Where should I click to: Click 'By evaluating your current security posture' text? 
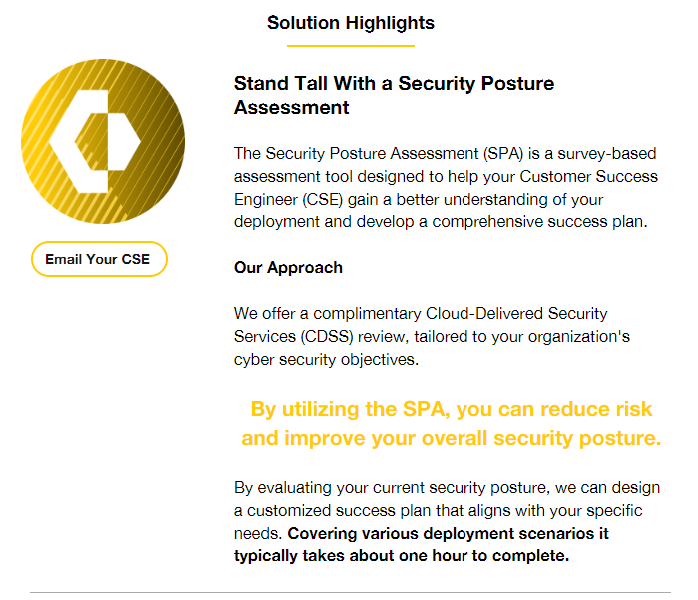click(390, 488)
